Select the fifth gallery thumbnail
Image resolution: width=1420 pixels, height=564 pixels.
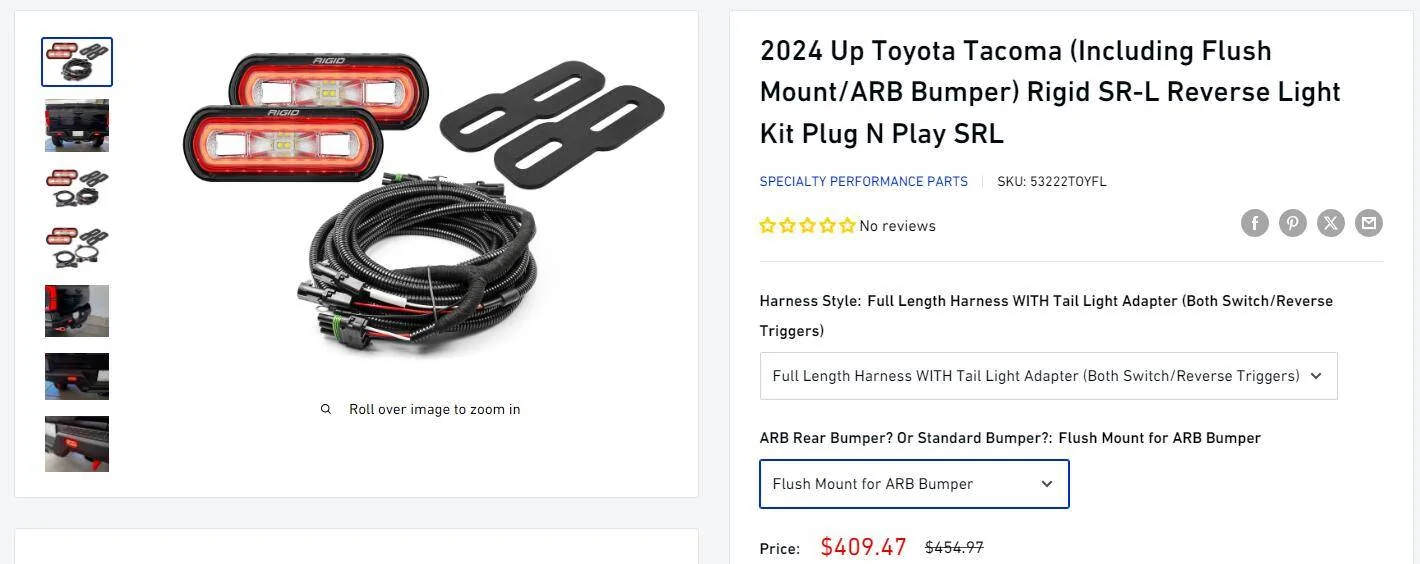[77, 311]
